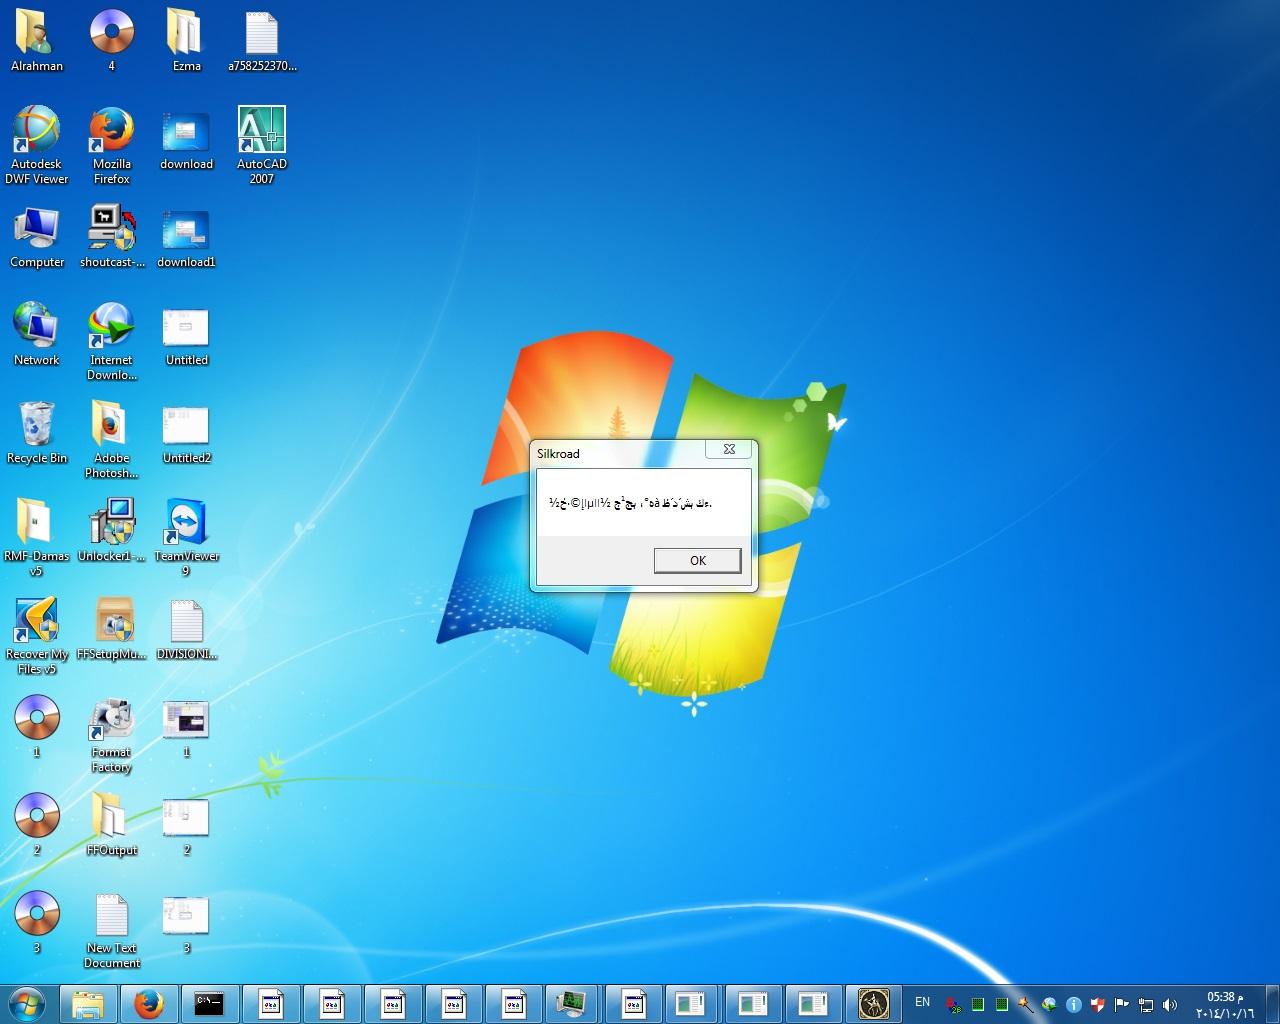Open the RMF-Damas v5 folder
1280x1024 pixels.
(37, 538)
